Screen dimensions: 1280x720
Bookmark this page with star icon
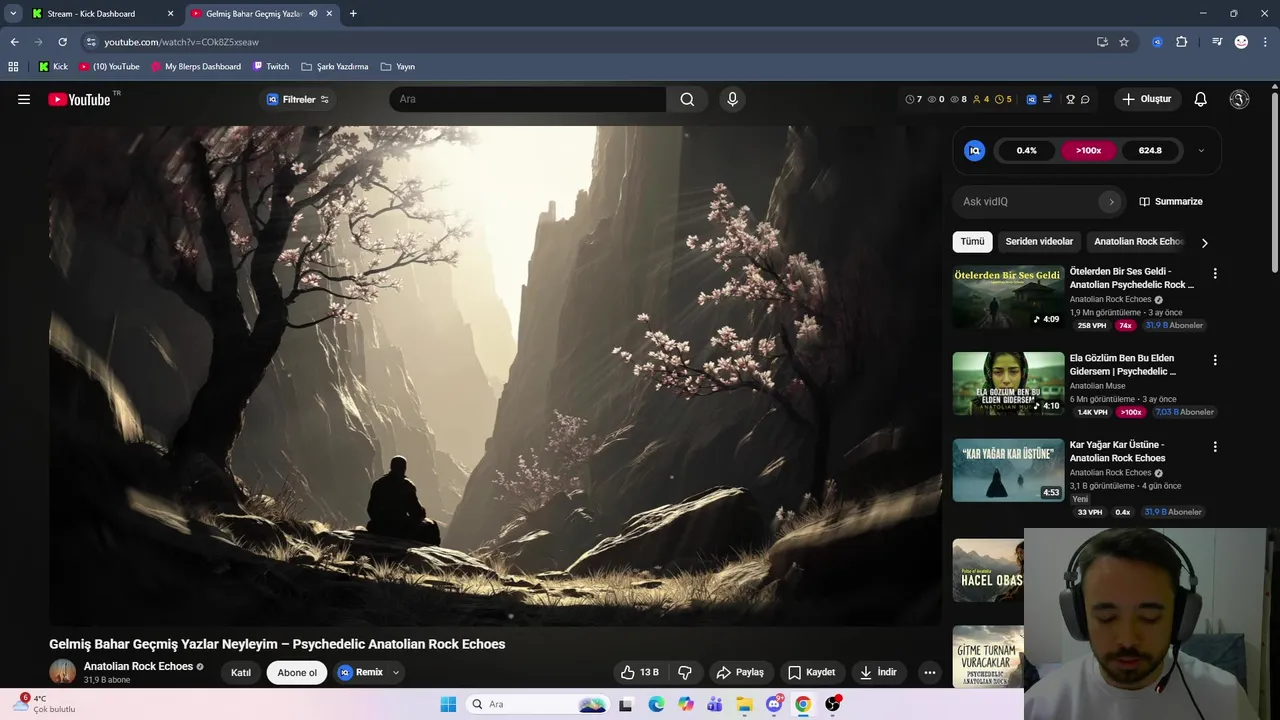tap(1124, 42)
